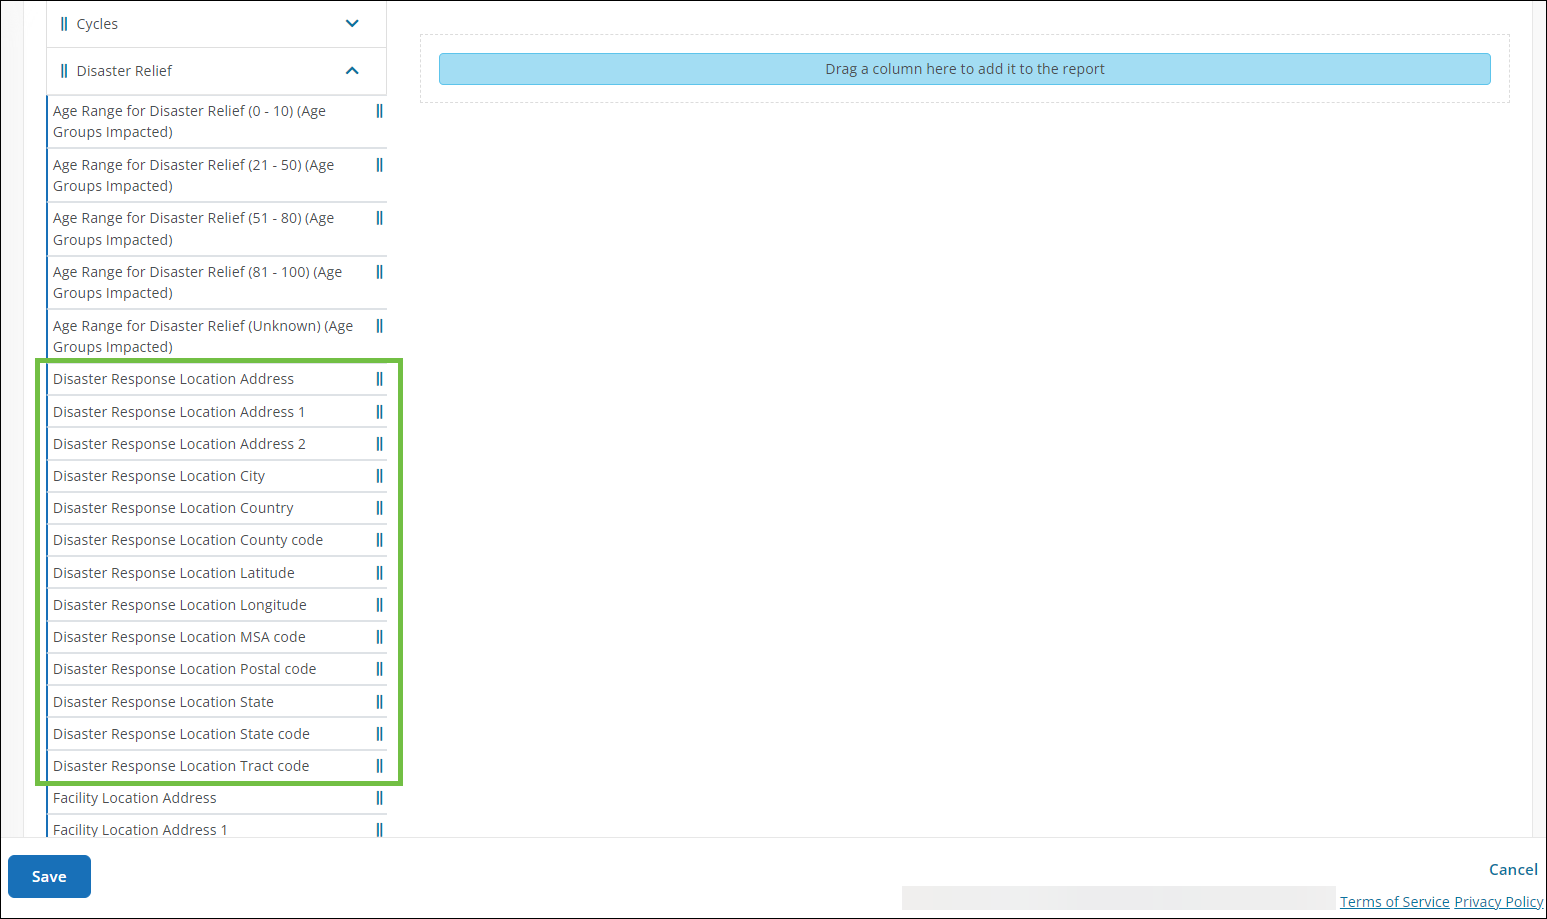The image size is (1547, 919).
Task: Click grip icon for Disaster Response Location State
Action: click(379, 702)
